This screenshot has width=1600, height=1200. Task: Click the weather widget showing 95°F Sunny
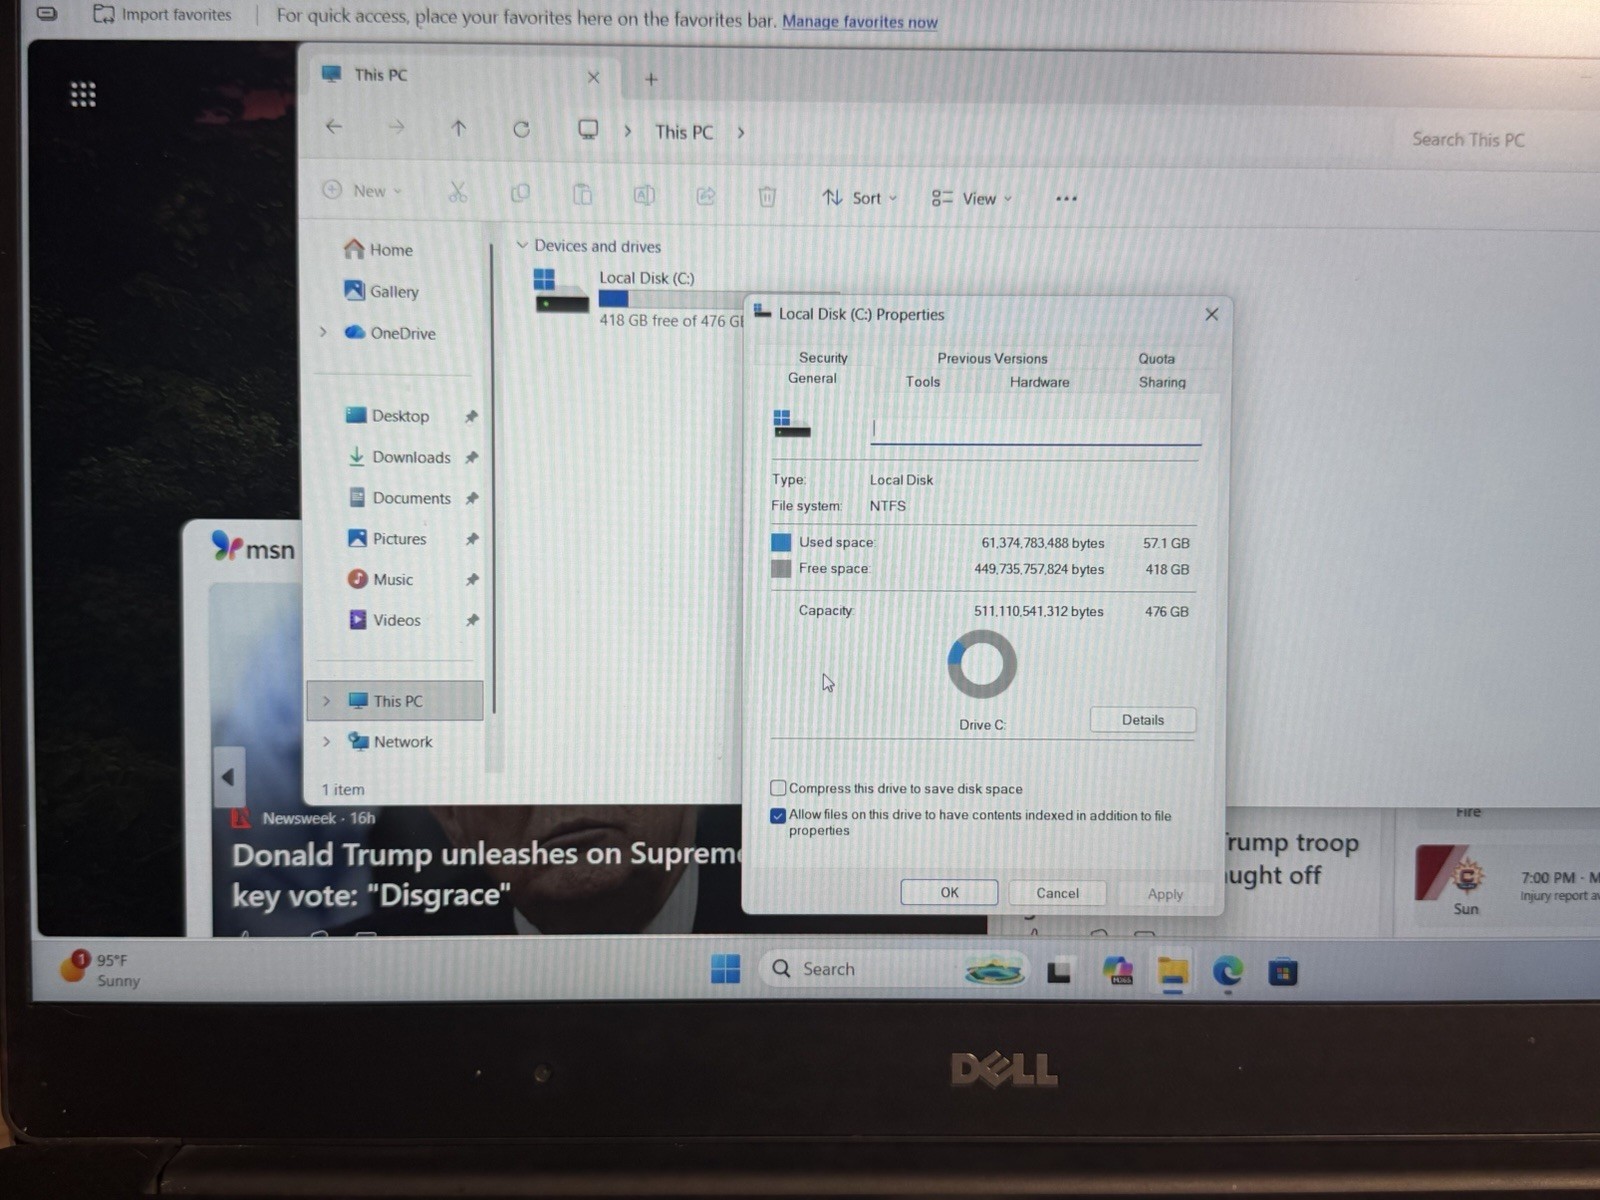(100, 969)
